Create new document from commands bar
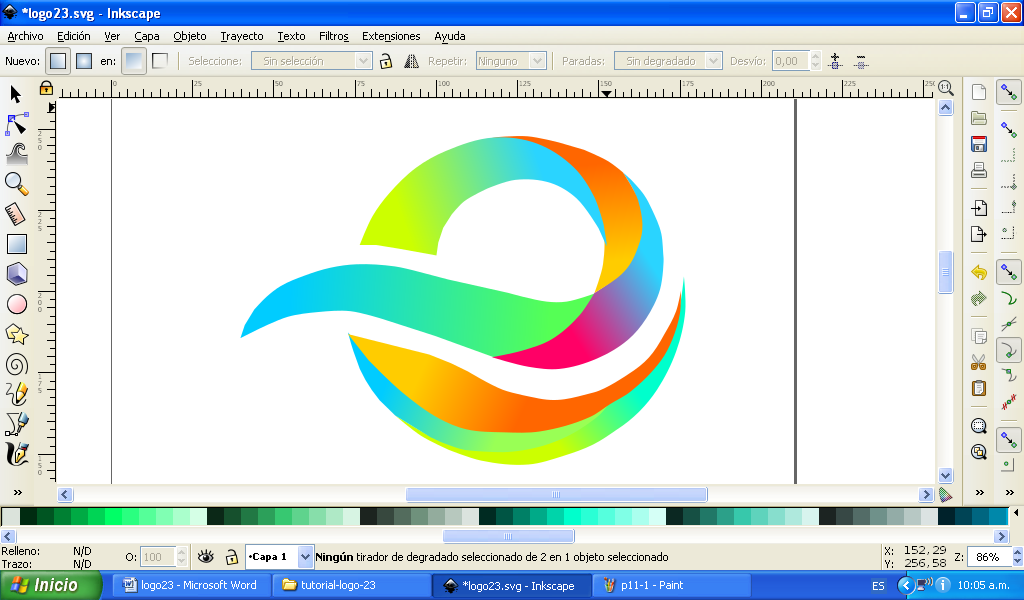 tap(978, 92)
